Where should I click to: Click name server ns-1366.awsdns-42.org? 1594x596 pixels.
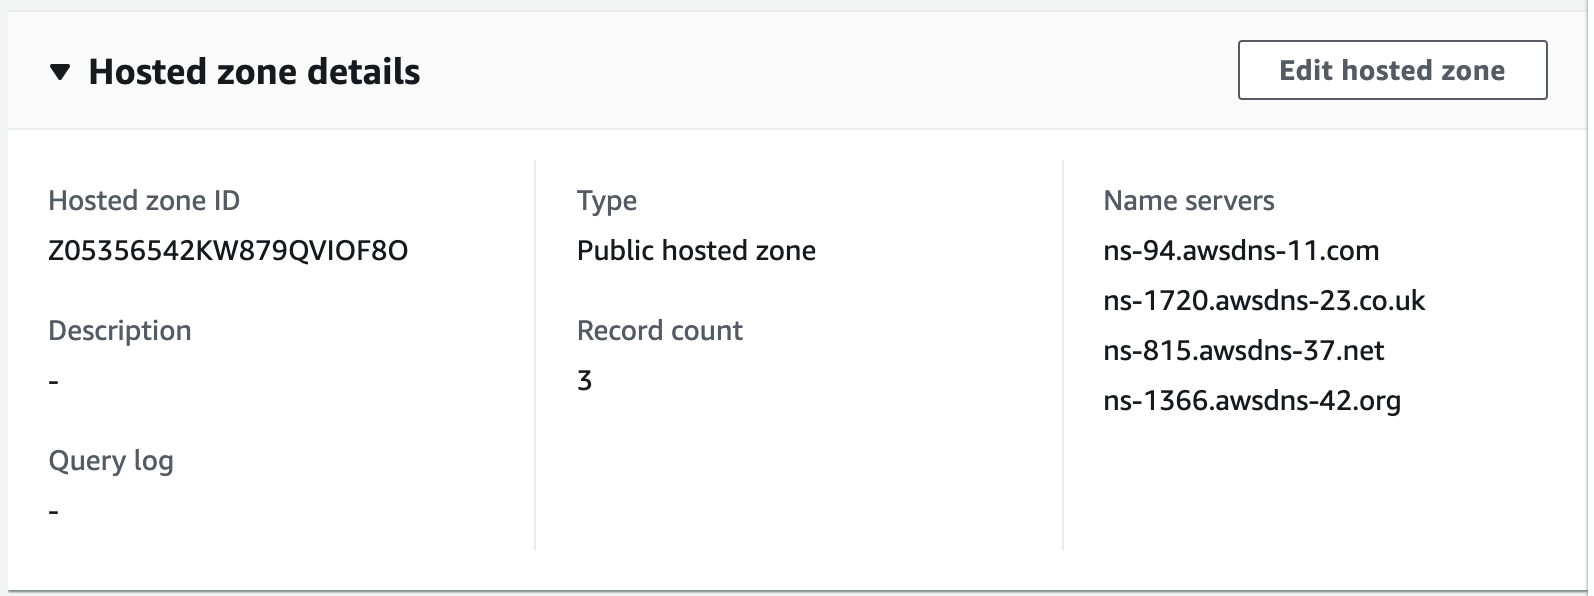click(1252, 401)
